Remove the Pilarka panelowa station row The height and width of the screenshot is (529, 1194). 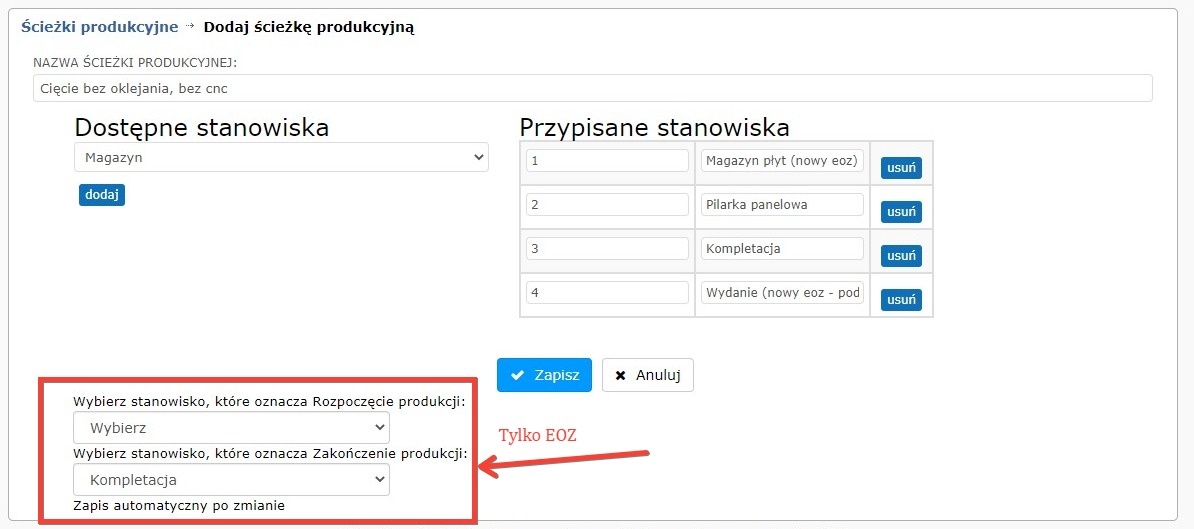(x=901, y=212)
